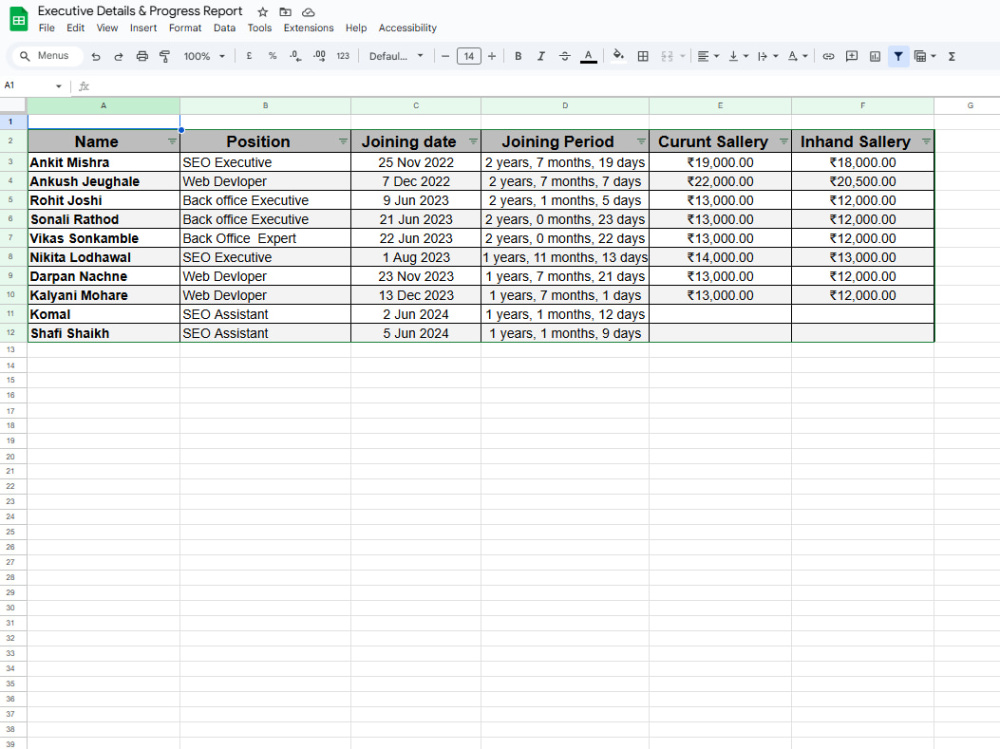Open the 100% zoom dropdown

pos(203,56)
